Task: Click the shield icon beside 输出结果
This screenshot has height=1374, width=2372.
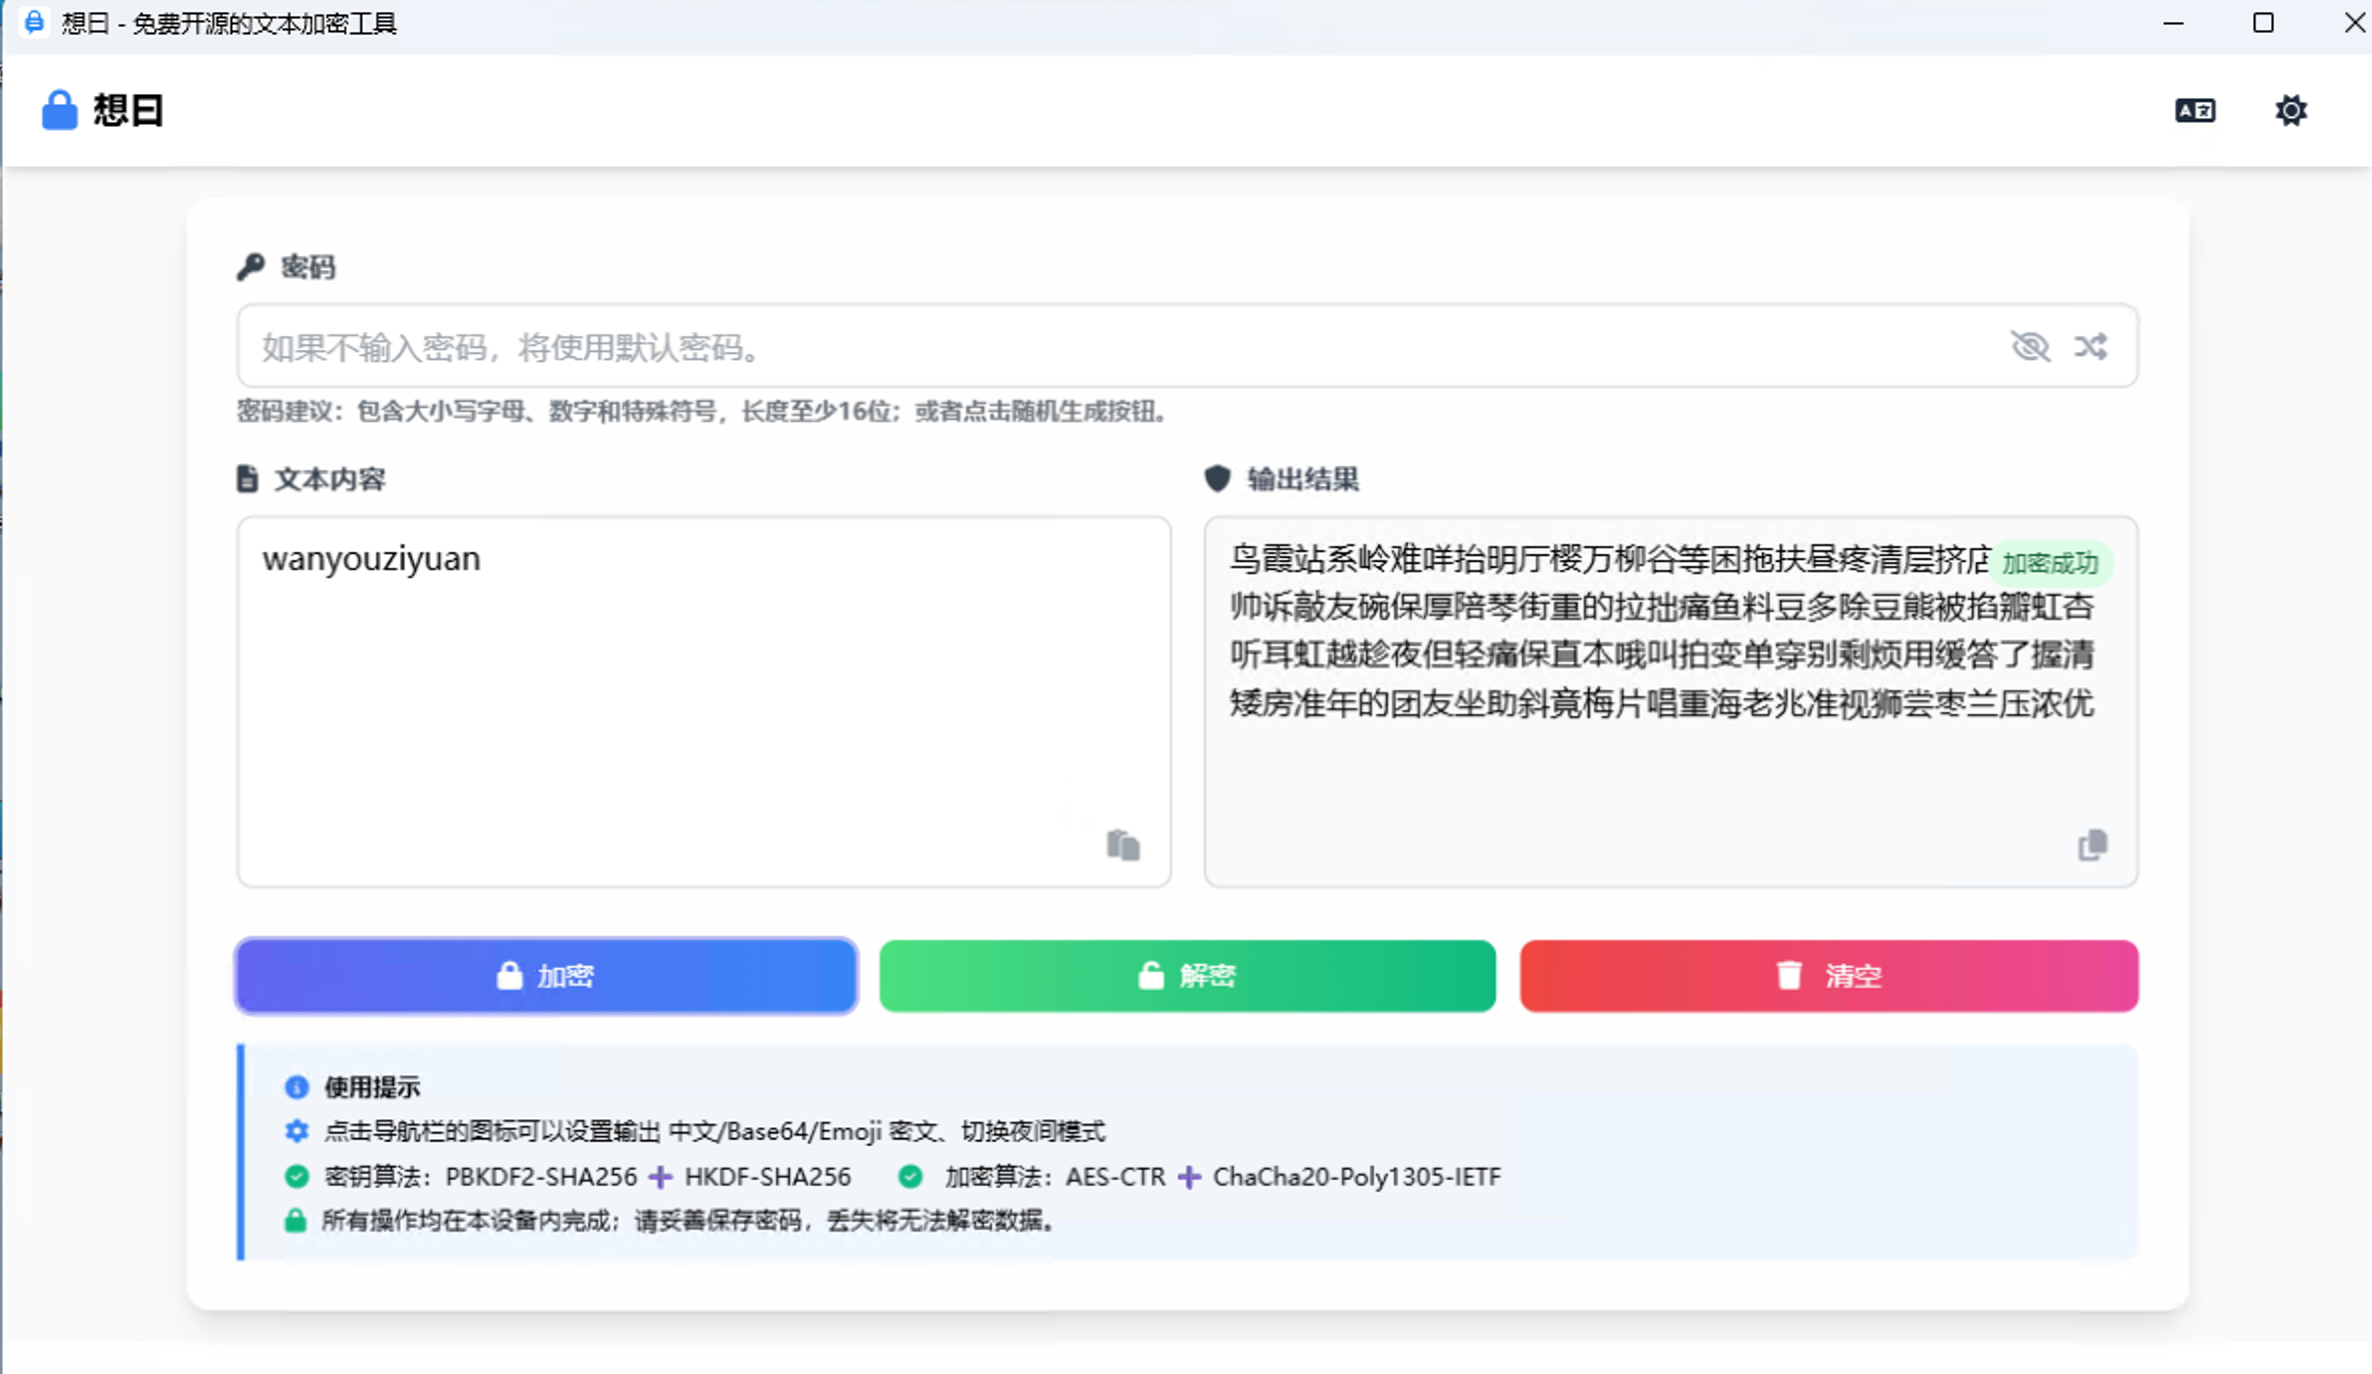Action: (1217, 479)
